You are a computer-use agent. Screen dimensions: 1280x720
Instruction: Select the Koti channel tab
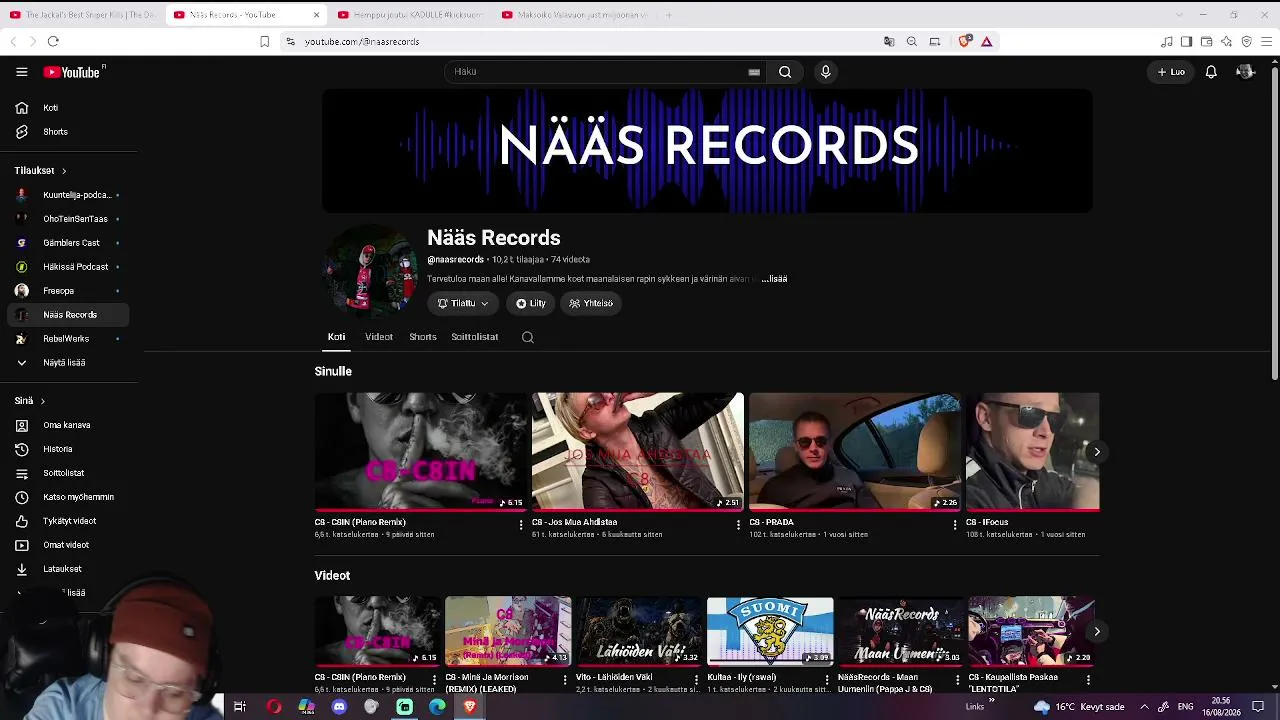coord(336,337)
